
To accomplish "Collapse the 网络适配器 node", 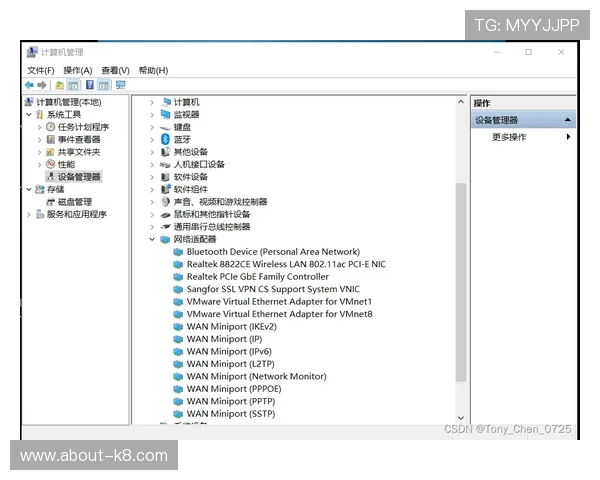I will coord(152,239).
